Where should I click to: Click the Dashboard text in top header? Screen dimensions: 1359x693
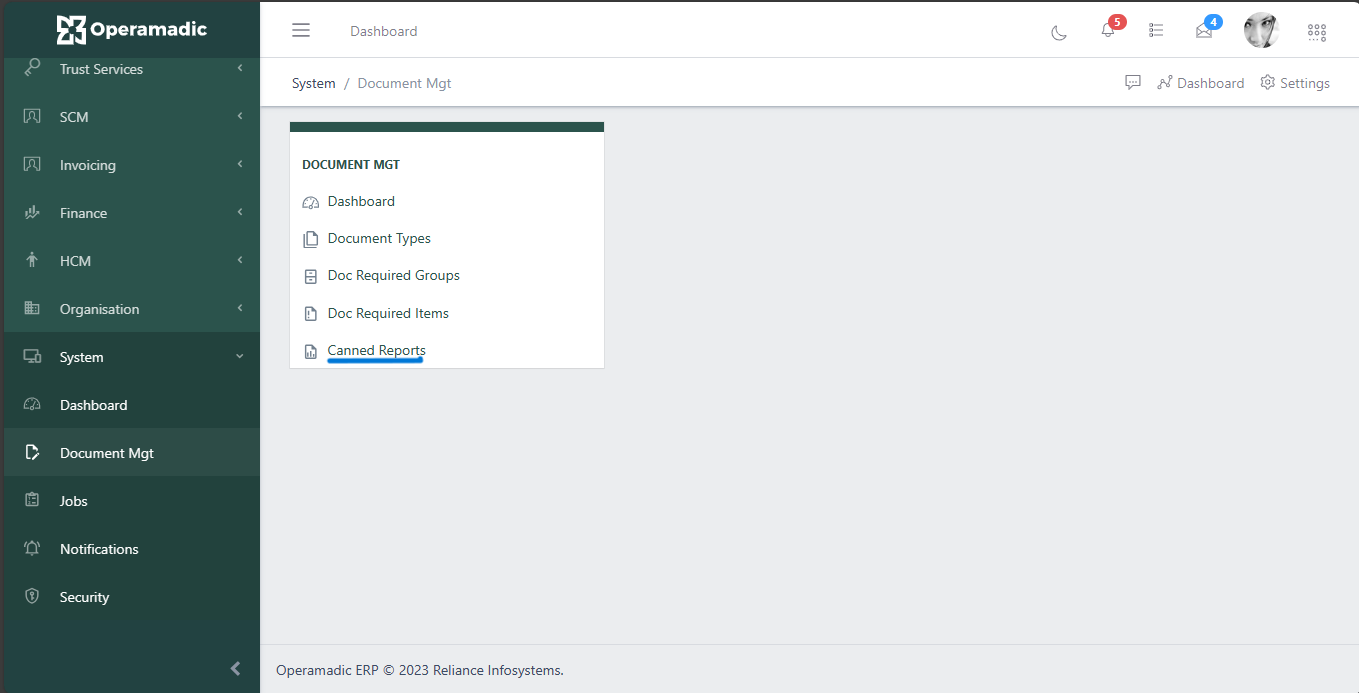pos(384,31)
